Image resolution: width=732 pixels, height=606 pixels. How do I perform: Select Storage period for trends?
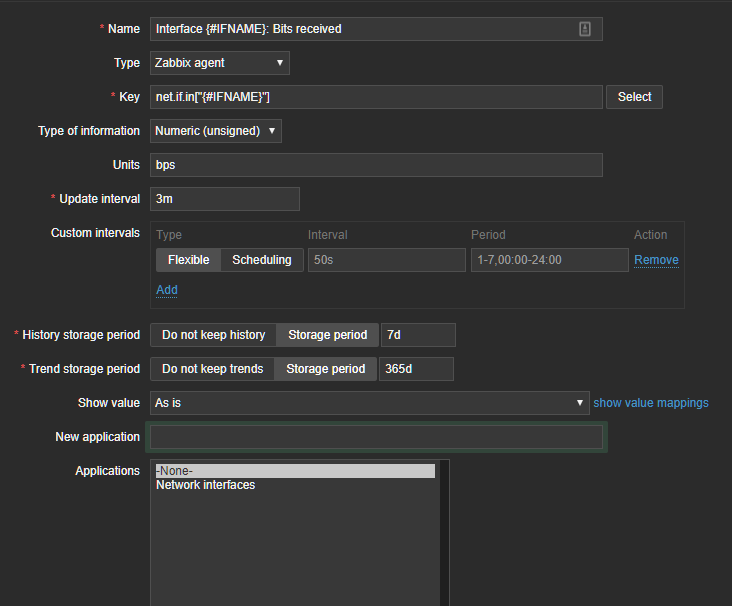[326, 369]
